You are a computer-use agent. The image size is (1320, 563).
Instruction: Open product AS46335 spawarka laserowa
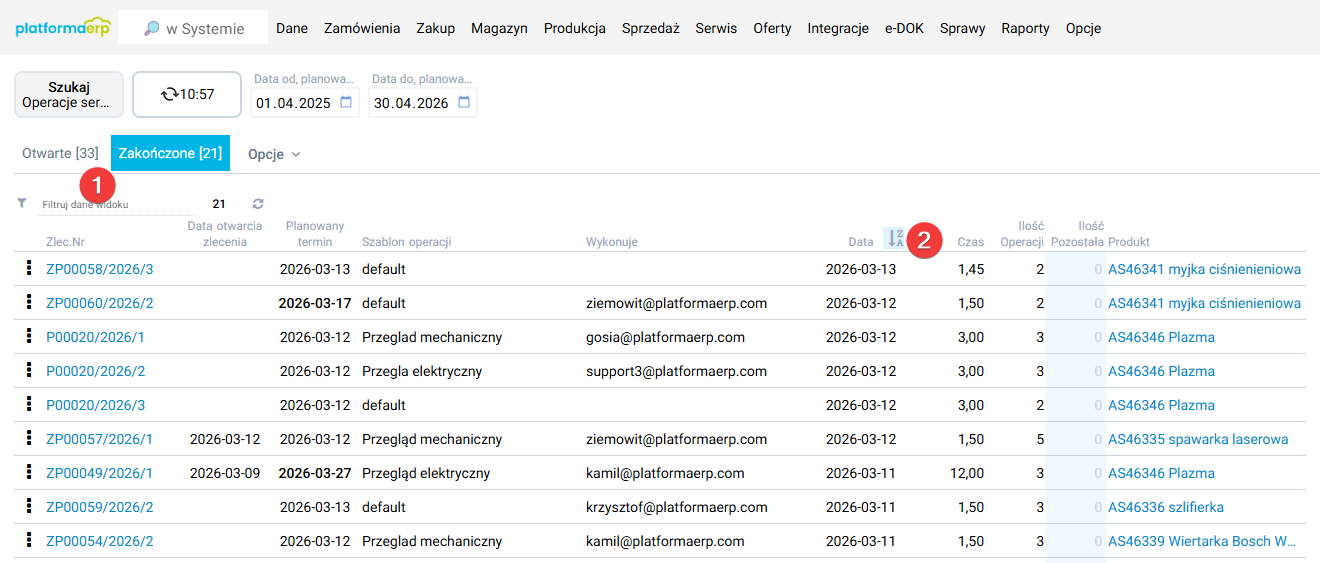(1198, 439)
